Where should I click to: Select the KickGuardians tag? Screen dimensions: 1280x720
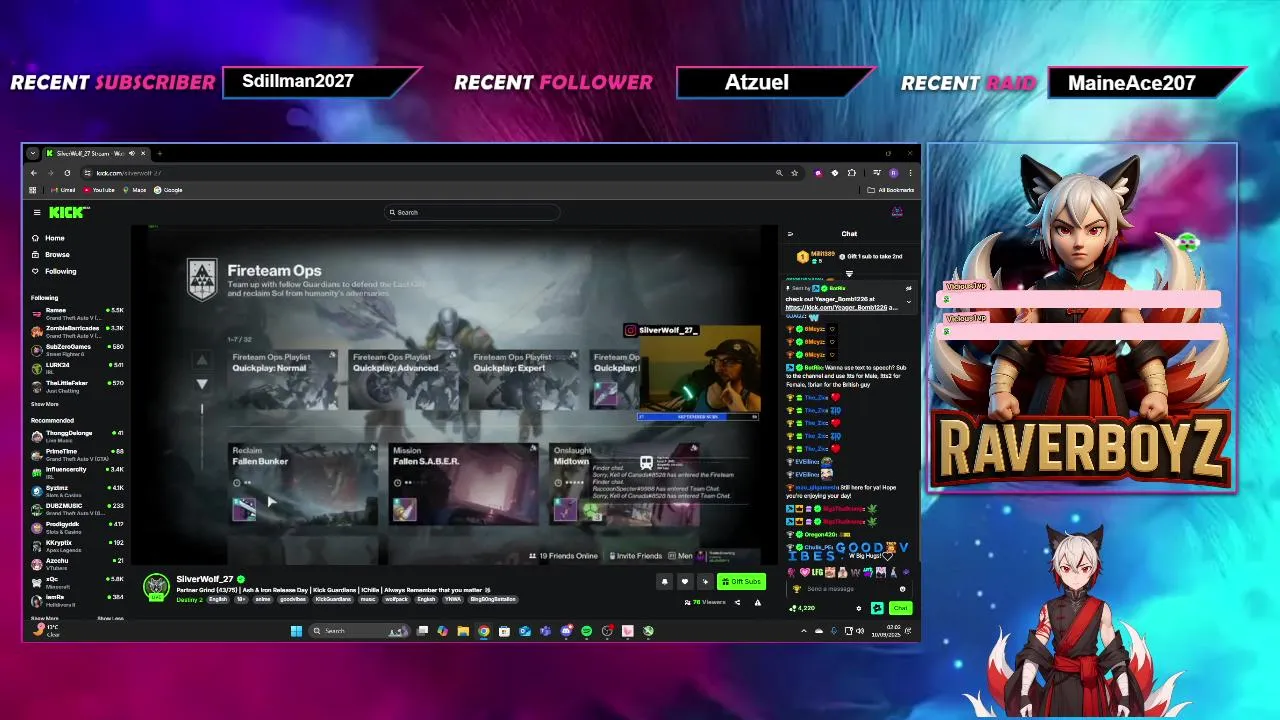click(333, 599)
